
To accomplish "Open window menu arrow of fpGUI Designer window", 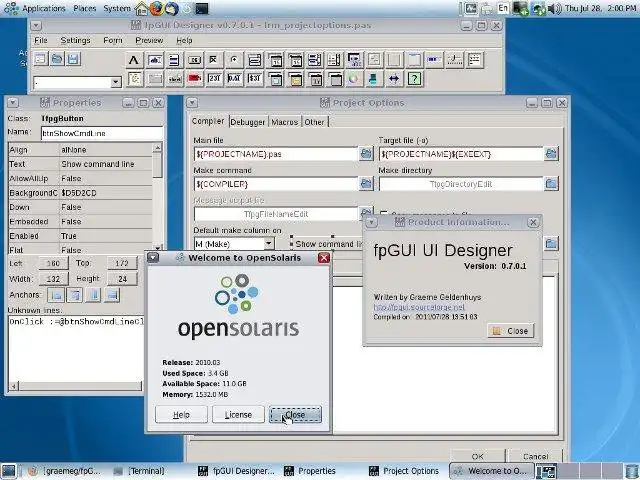I will click(x=36, y=26).
